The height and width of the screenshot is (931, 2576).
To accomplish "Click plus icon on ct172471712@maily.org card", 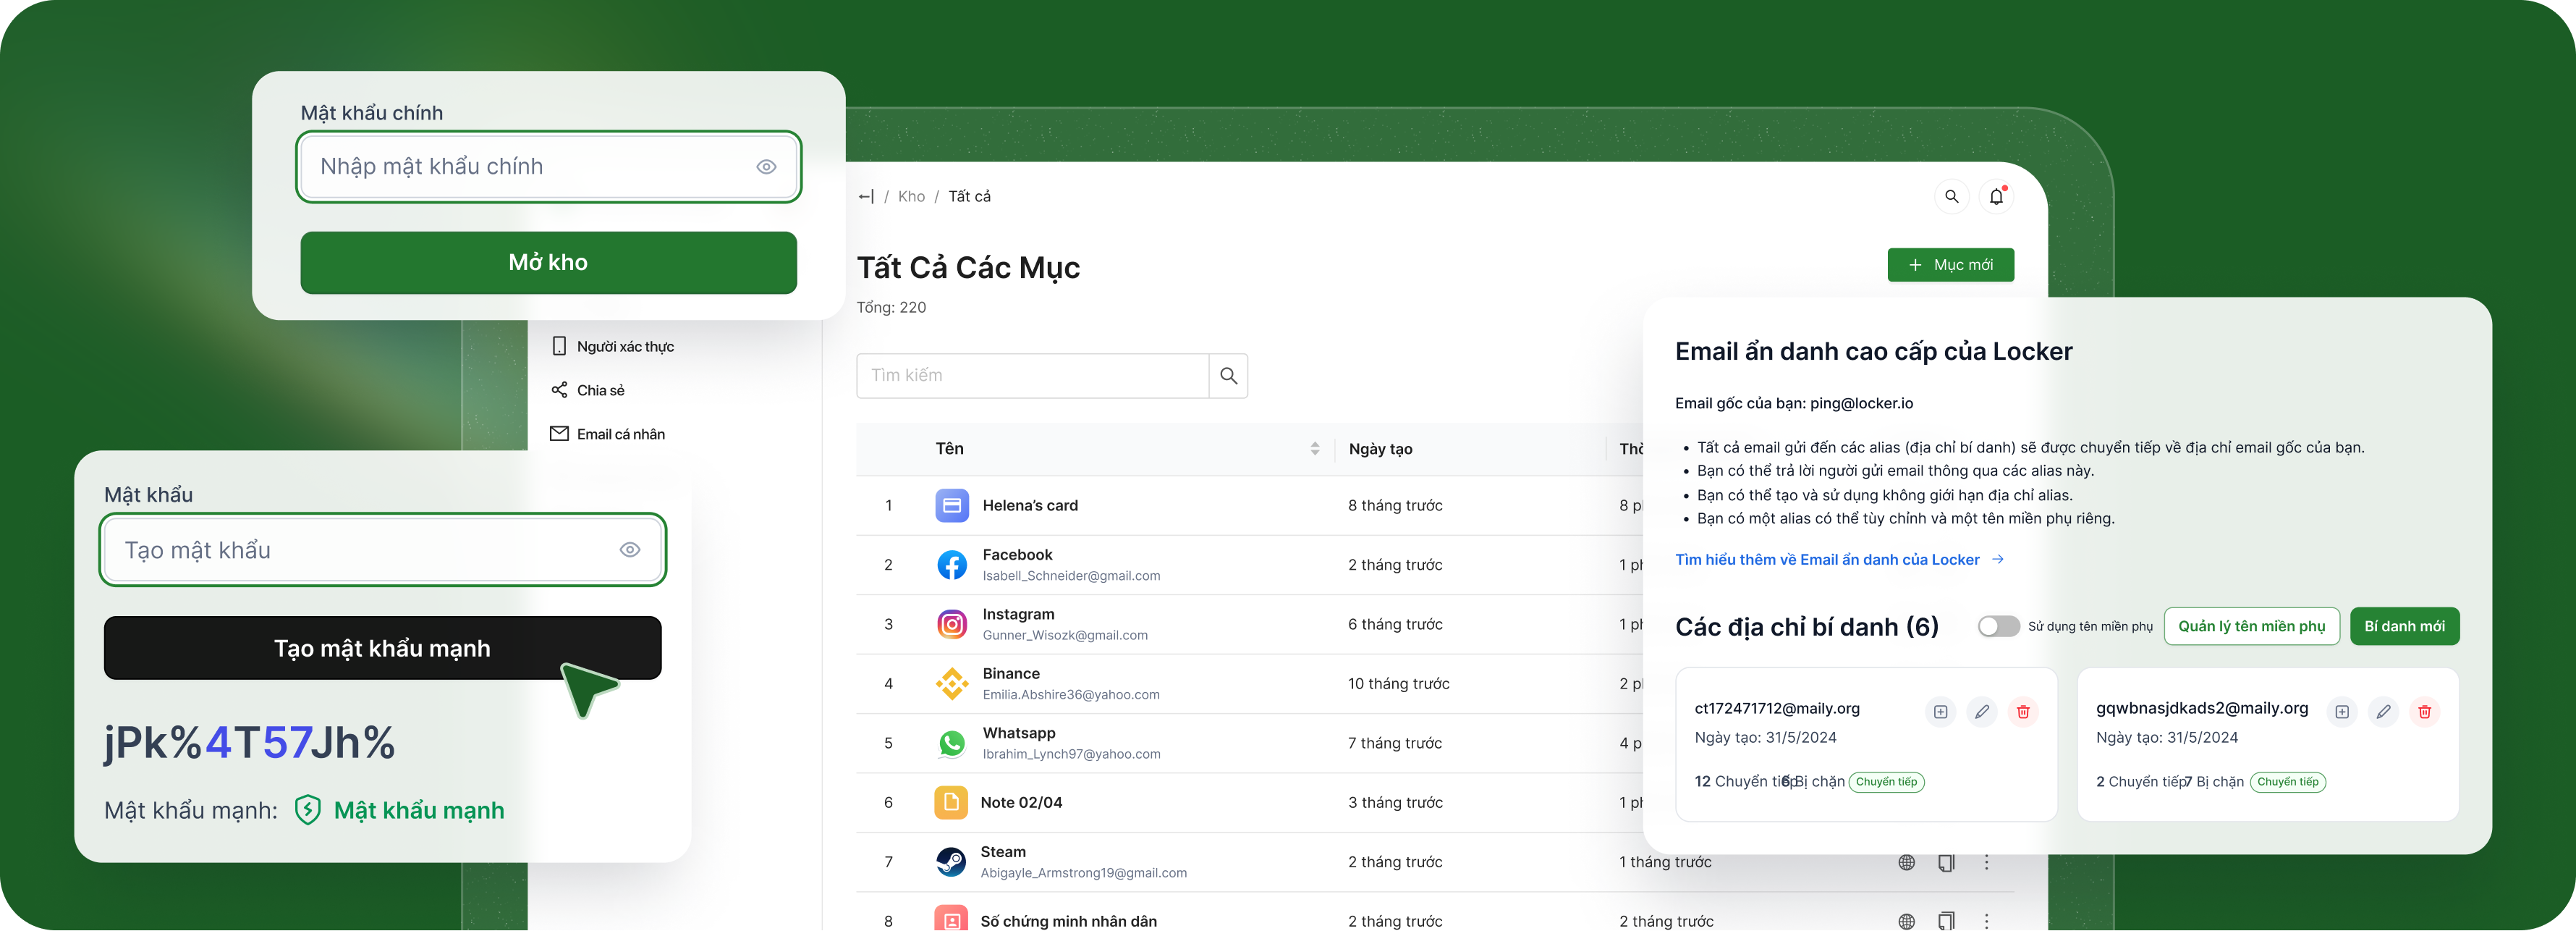I will click(x=1940, y=712).
